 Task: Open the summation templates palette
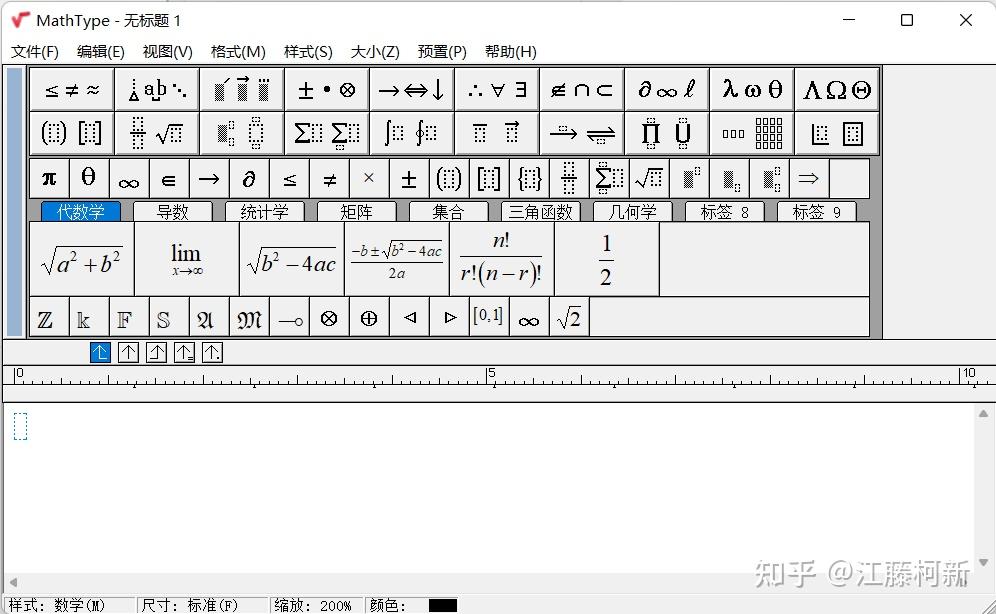pos(327,133)
